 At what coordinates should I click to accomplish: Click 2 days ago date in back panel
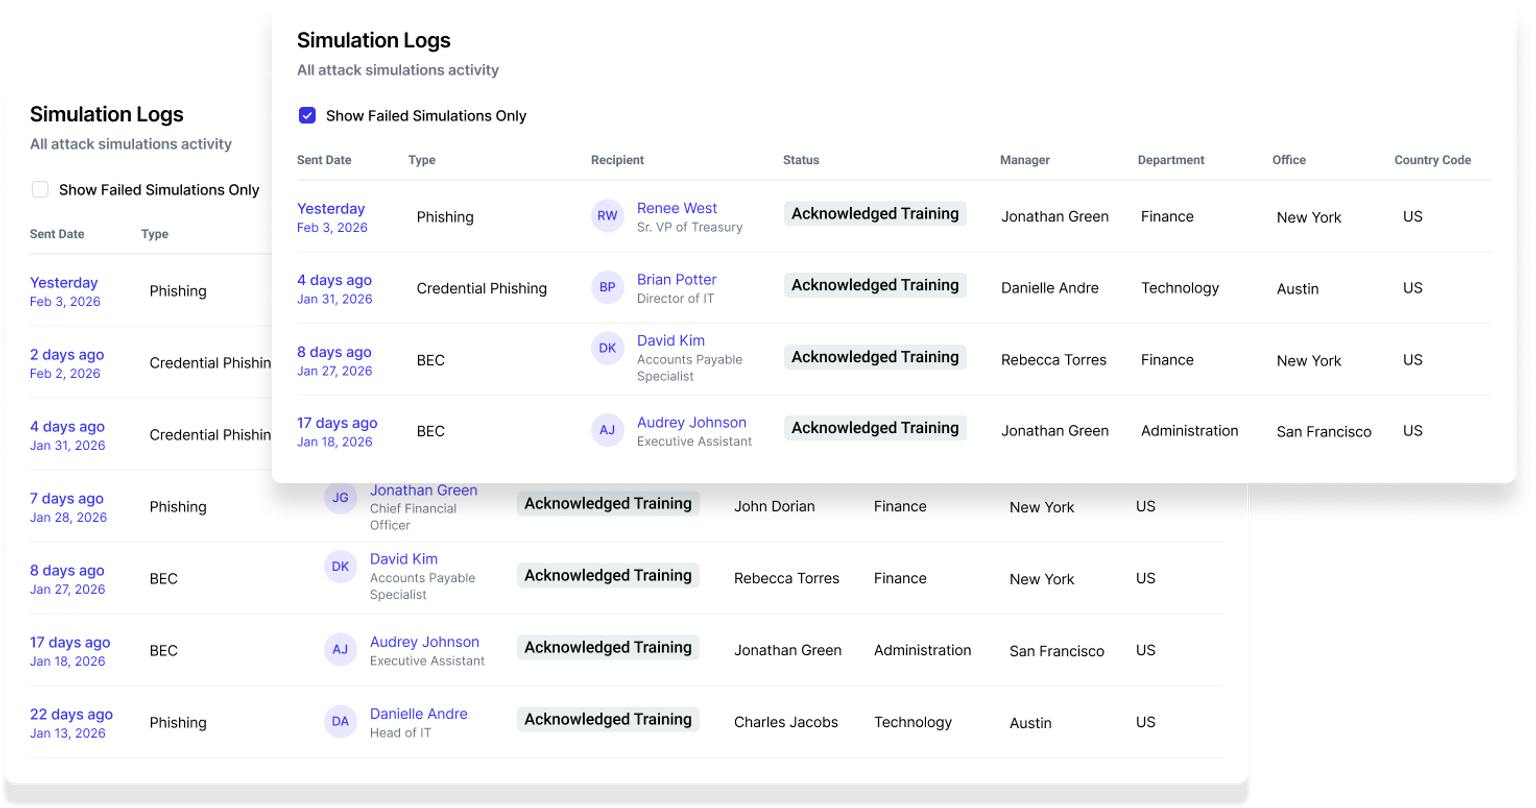coord(67,355)
